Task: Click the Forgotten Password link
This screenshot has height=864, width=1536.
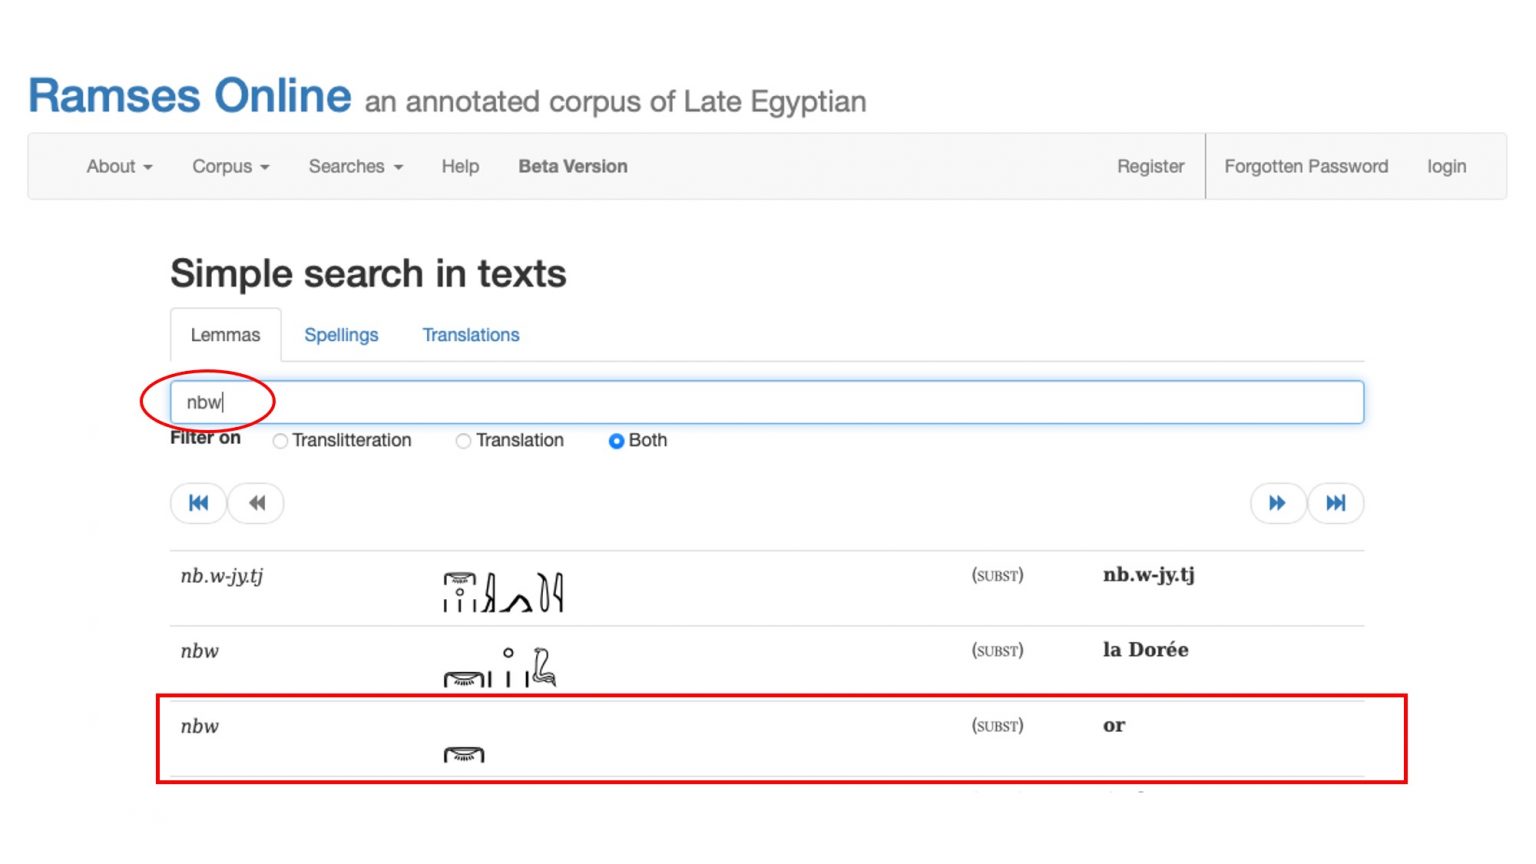Action: pyautogui.click(x=1306, y=167)
